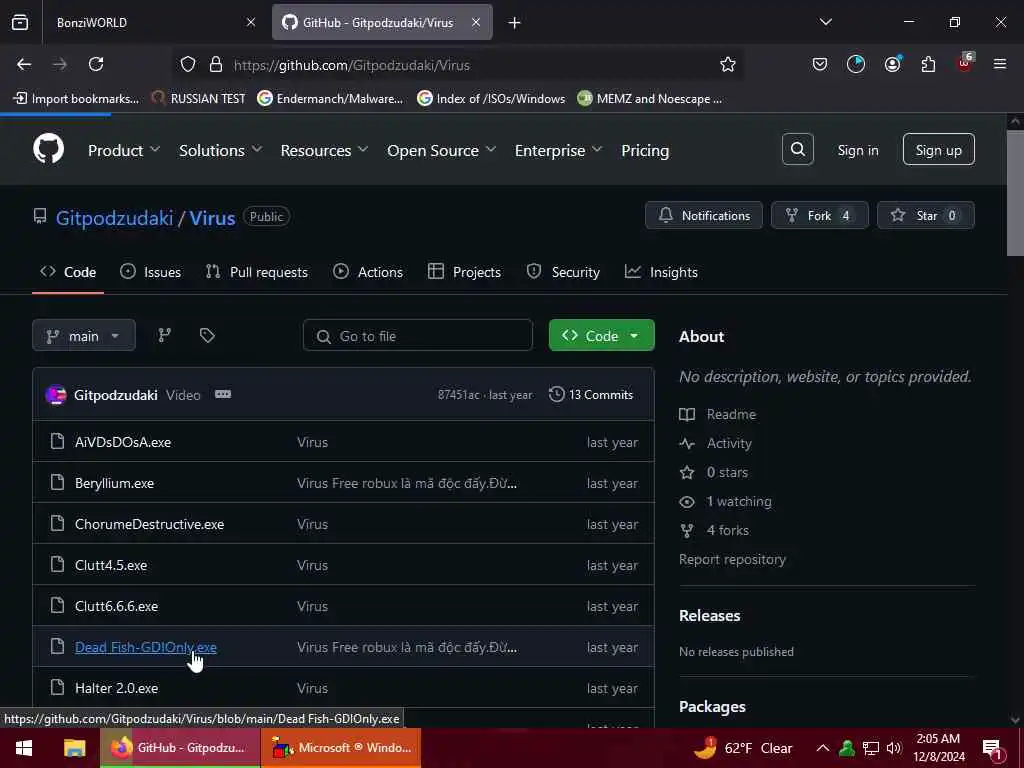View branches icon next to main
The height and width of the screenshot is (768, 1024).
pos(165,335)
